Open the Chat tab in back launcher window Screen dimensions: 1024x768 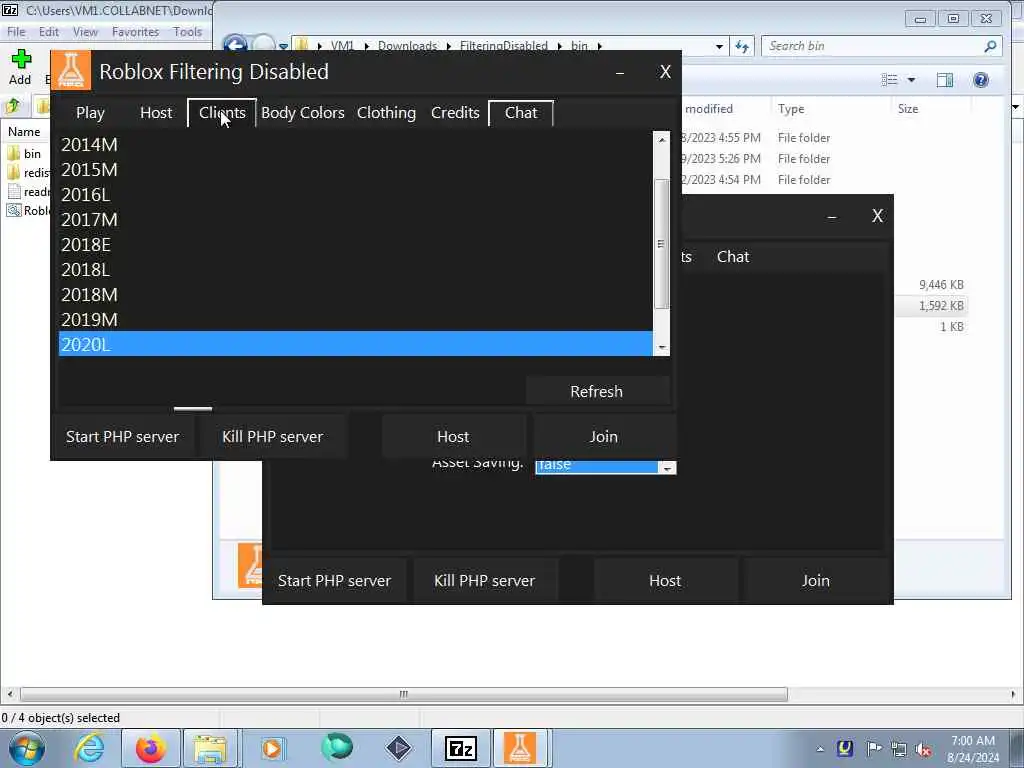tap(733, 257)
